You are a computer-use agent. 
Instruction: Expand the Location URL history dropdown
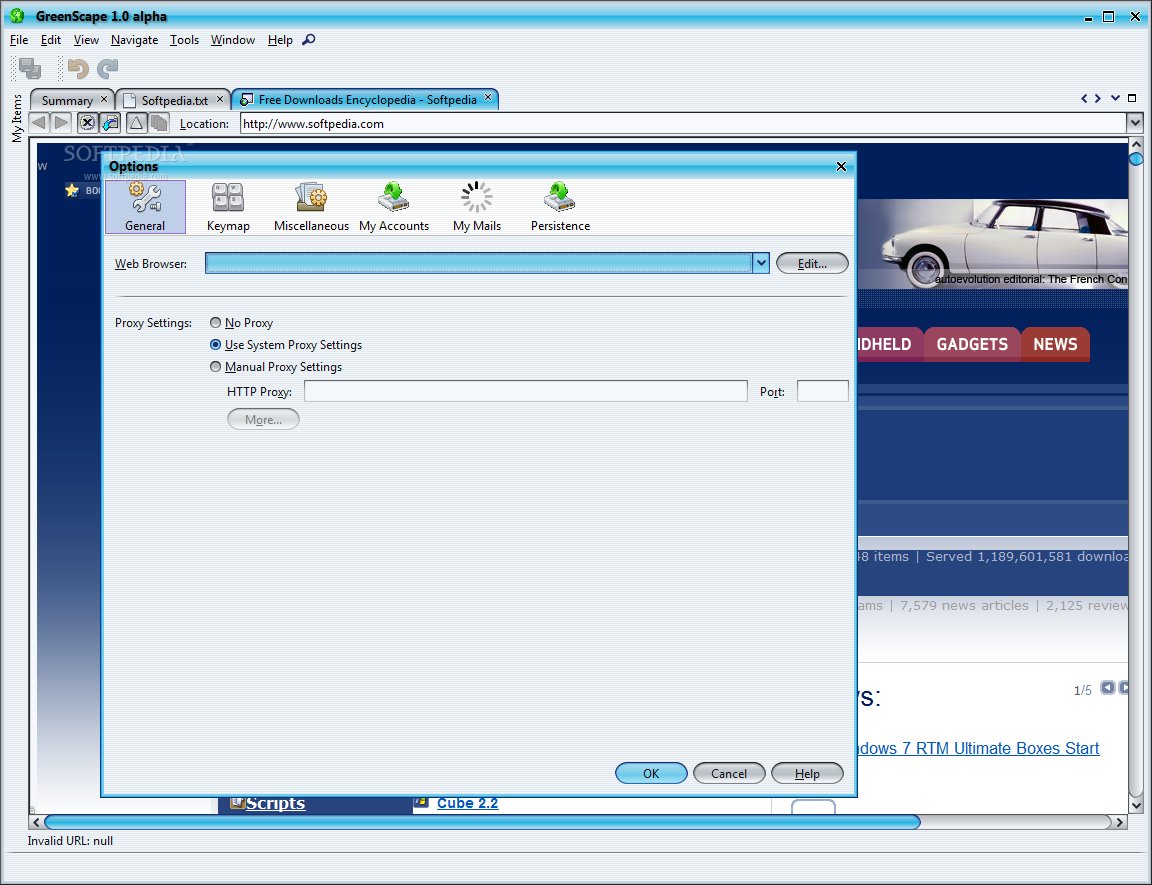coord(1135,123)
